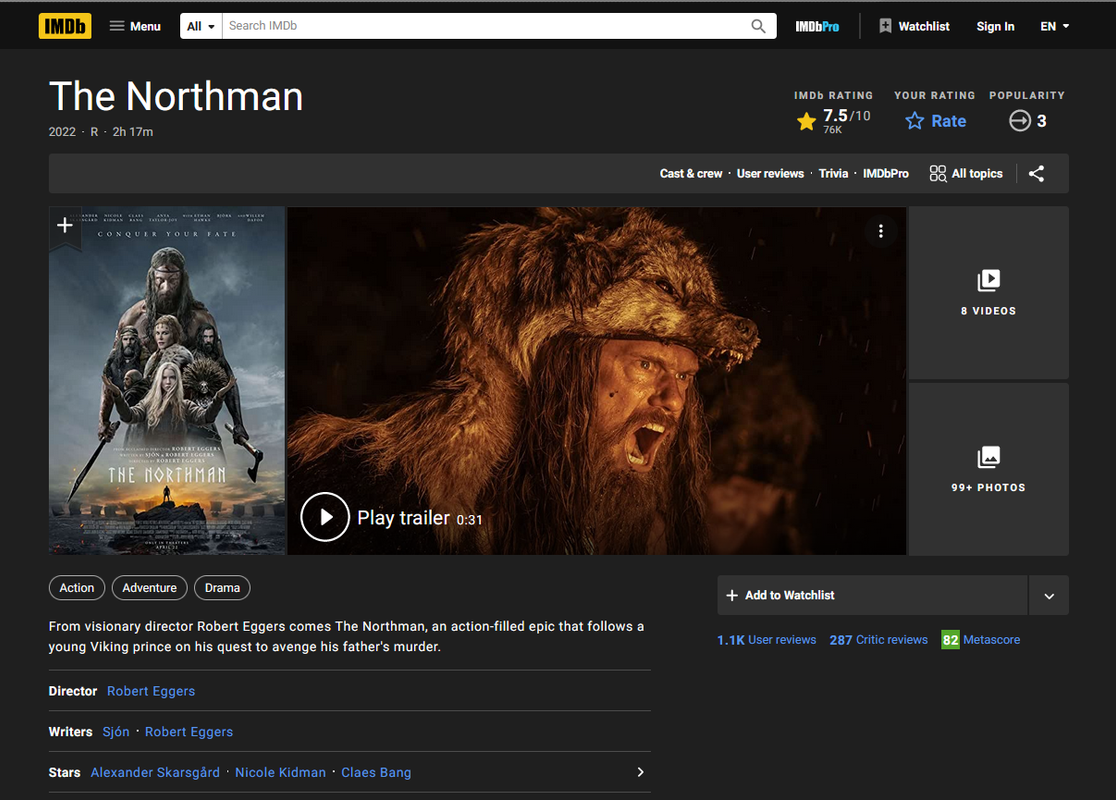The height and width of the screenshot is (800, 1116).
Task: Open Nicole Kidman's page
Action: click(280, 772)
